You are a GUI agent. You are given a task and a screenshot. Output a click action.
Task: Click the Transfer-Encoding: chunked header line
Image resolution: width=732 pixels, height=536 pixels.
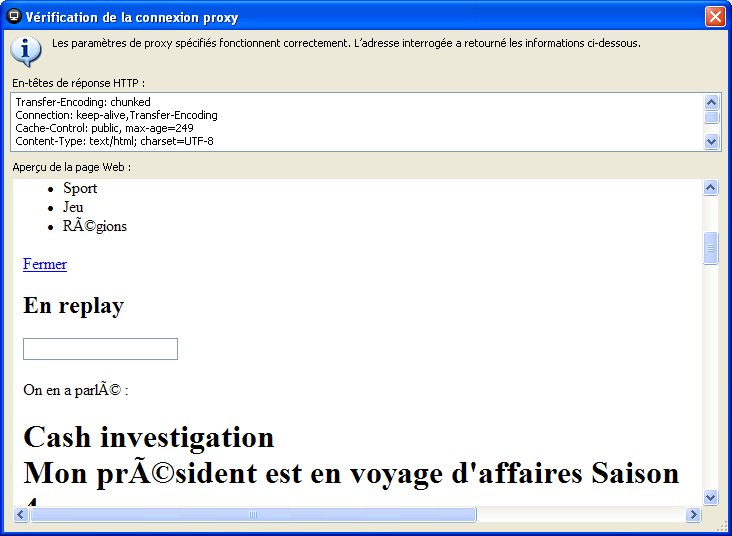pyautogui.click(x=83, y=102)
